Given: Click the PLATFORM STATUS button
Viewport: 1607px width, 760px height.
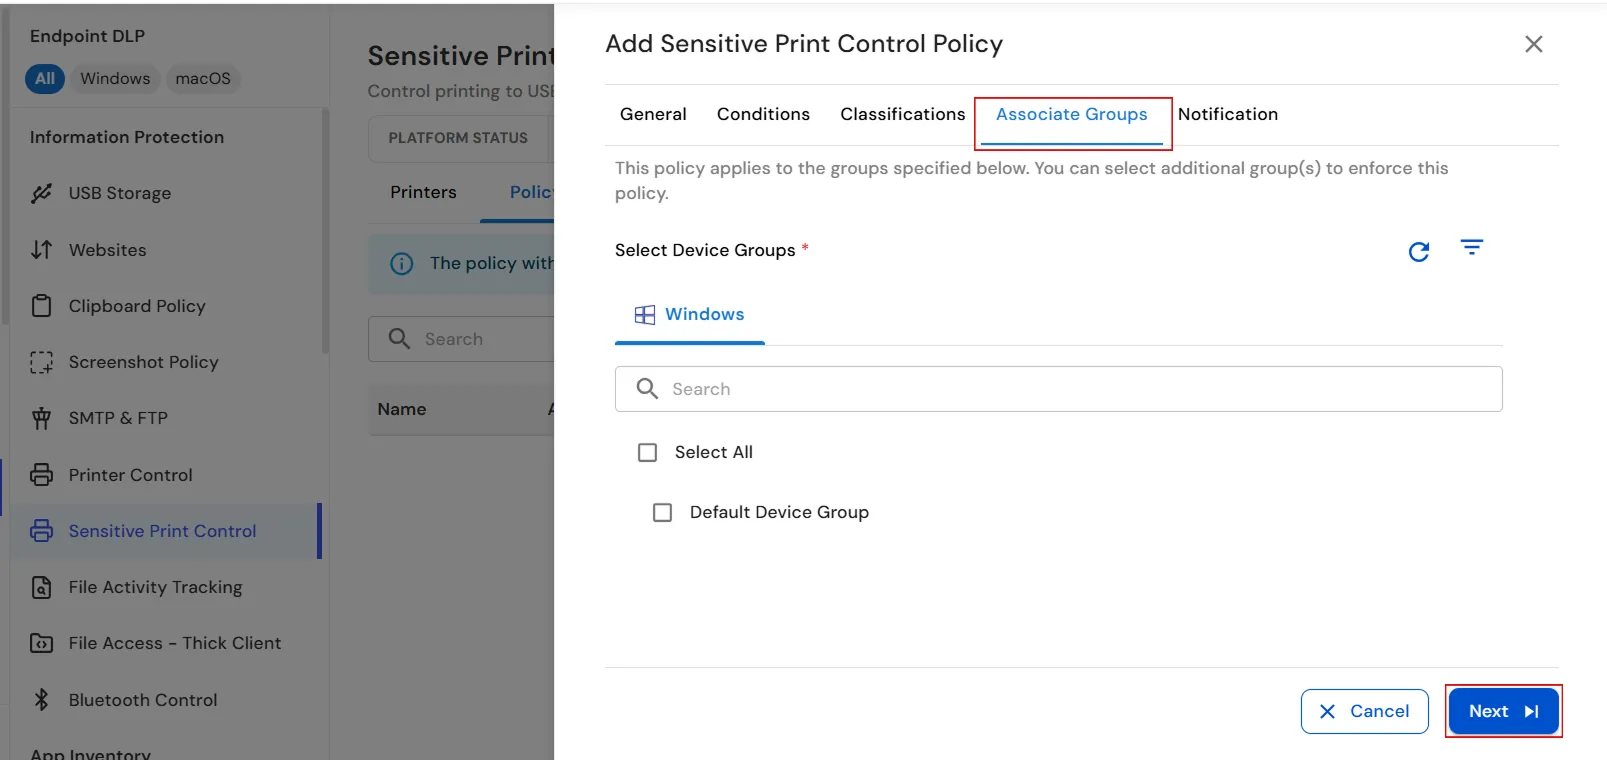Looking at the screenshot, I should tap(458, 138).
